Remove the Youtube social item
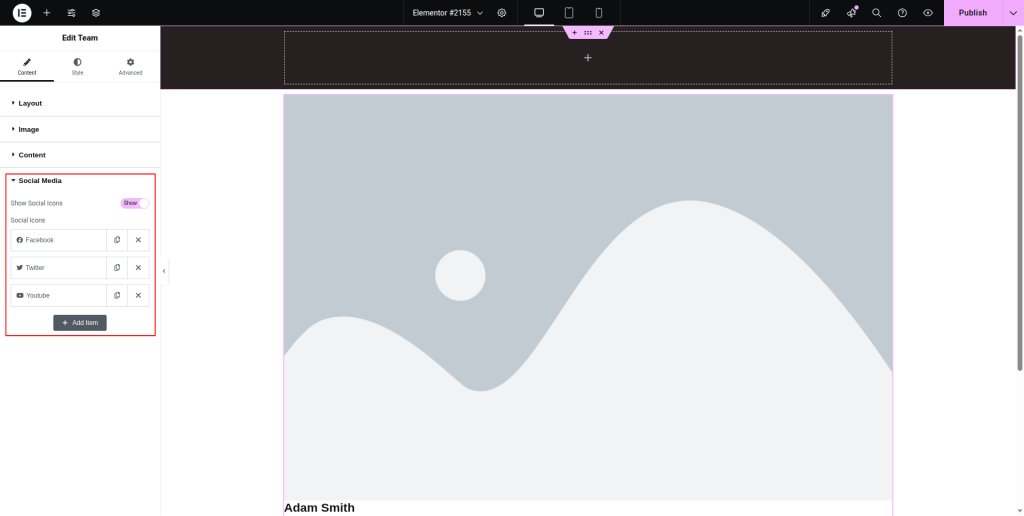 138,295
